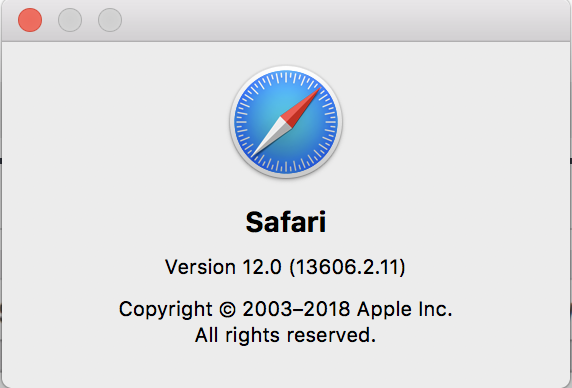Viewport: 572px width, 388px height.
Task: Click the build number 13606.2.11
Action: click(347, 267)
